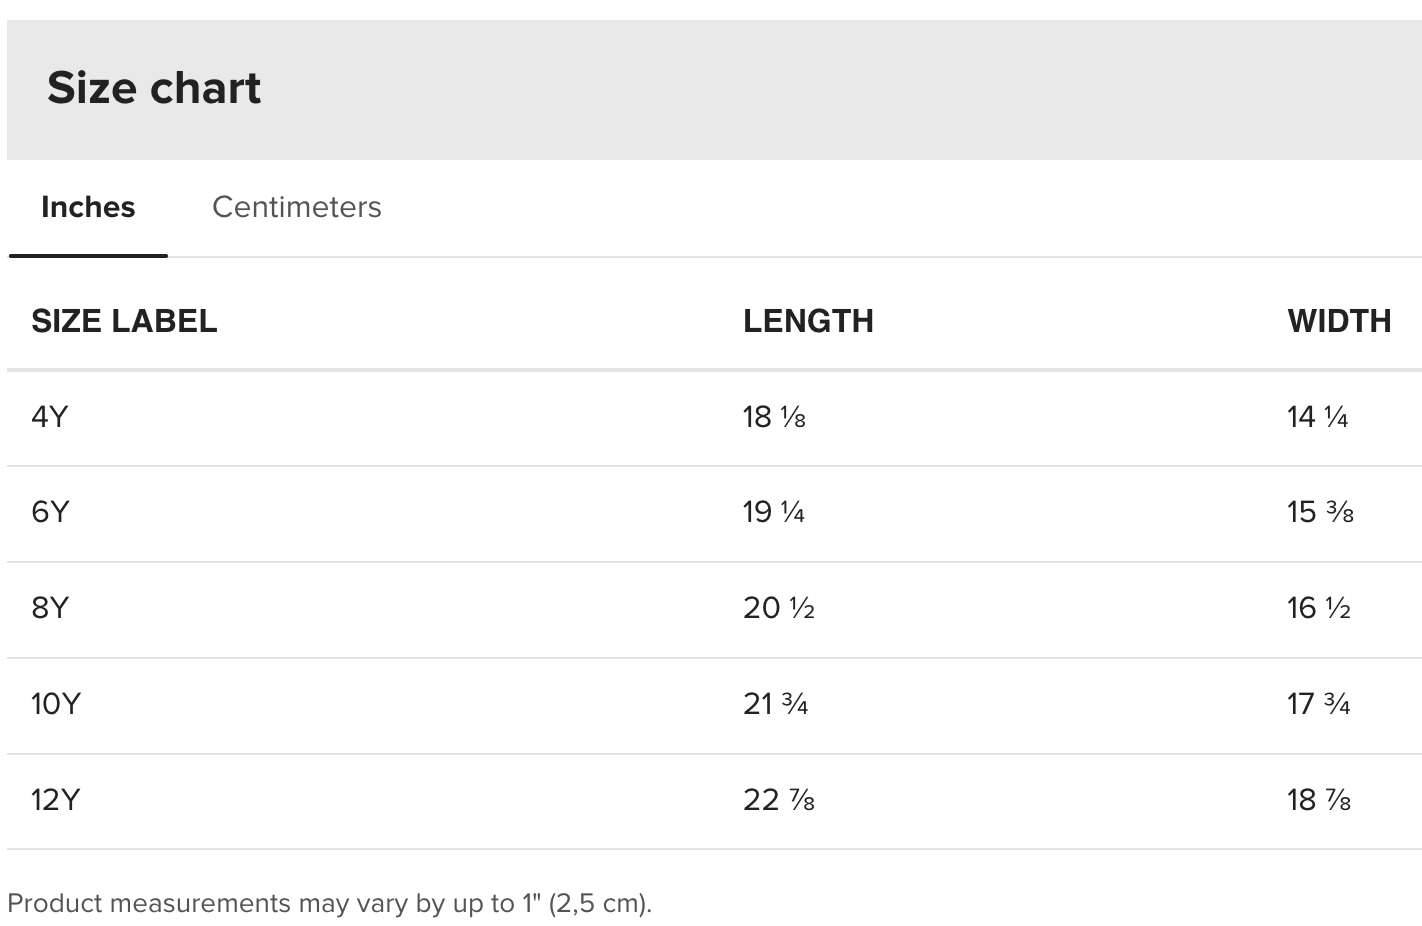Screen dimensions: 1422x926
Task: Click the LENGTH column header
Action: click(808, 321)
